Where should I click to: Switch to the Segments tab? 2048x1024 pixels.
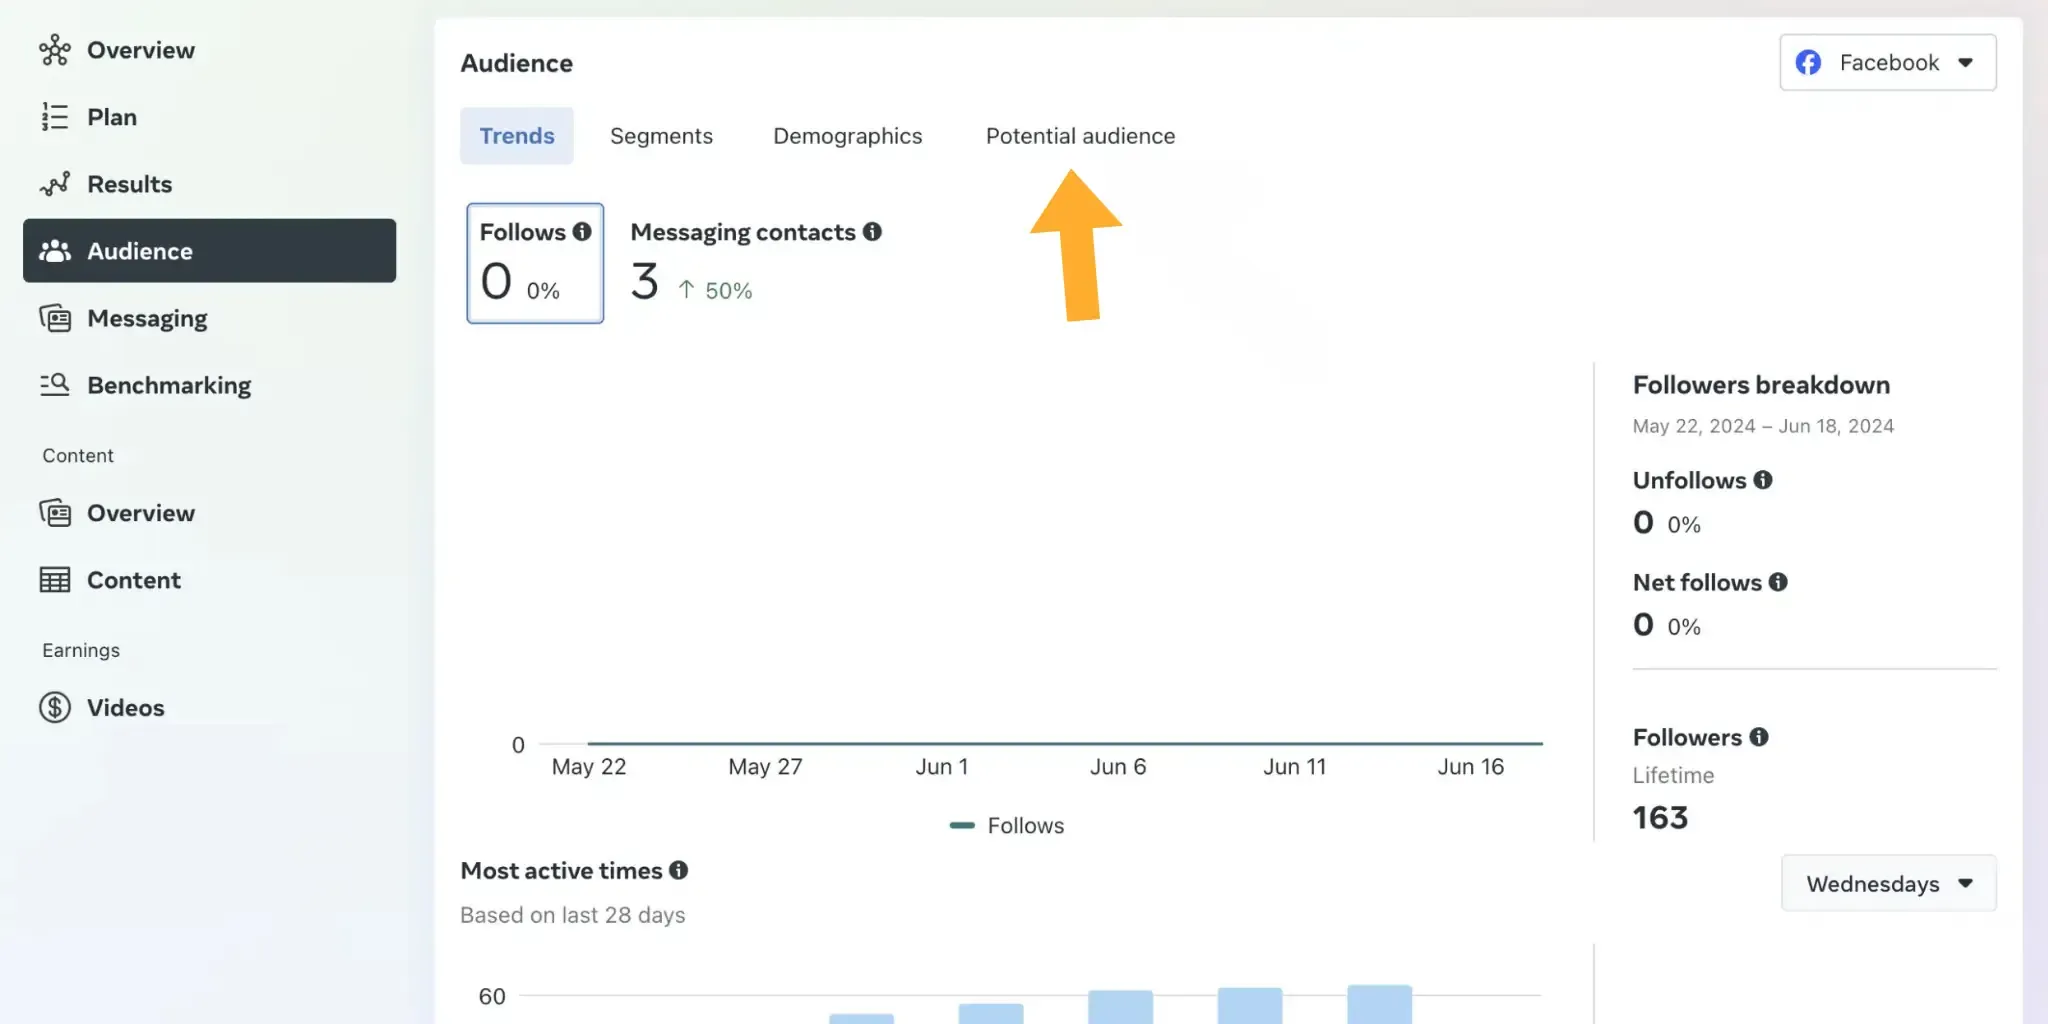[661, 136]
